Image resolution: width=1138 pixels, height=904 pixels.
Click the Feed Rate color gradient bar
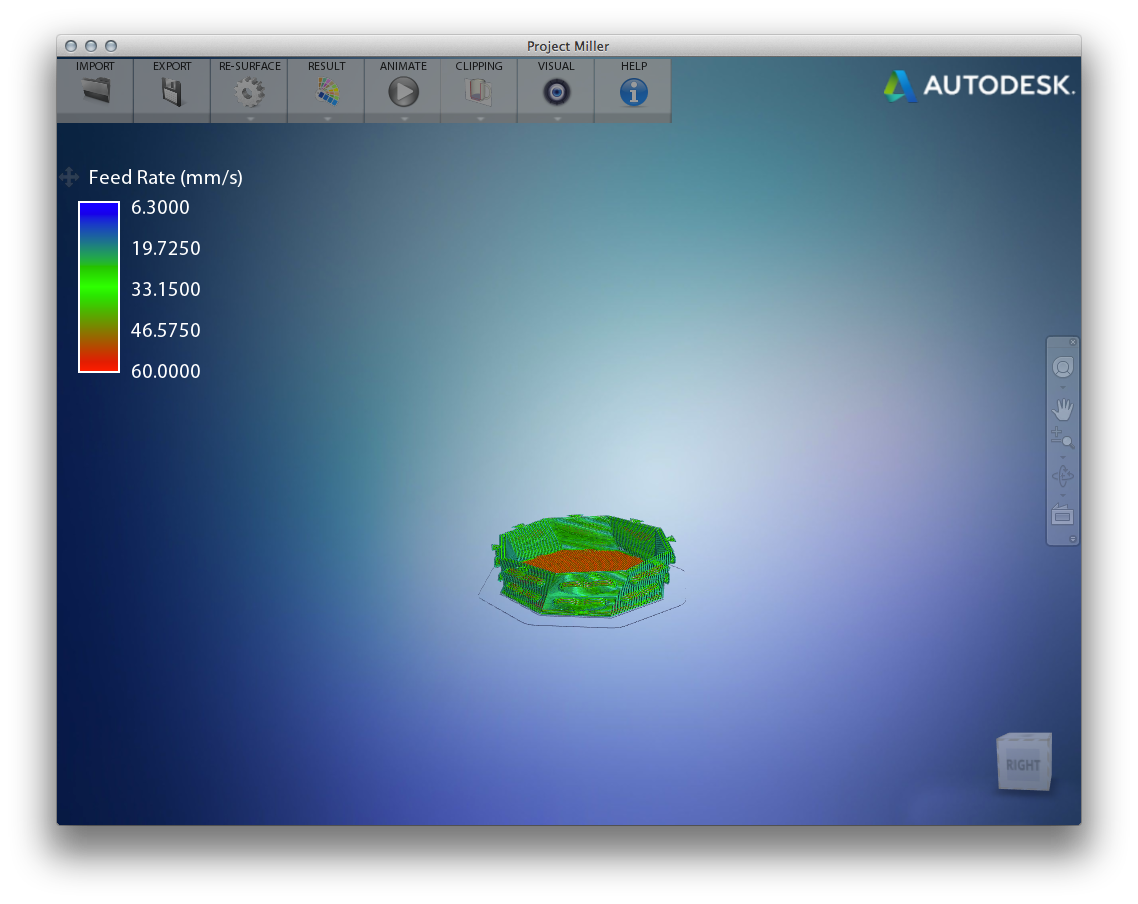pos(99,287)
